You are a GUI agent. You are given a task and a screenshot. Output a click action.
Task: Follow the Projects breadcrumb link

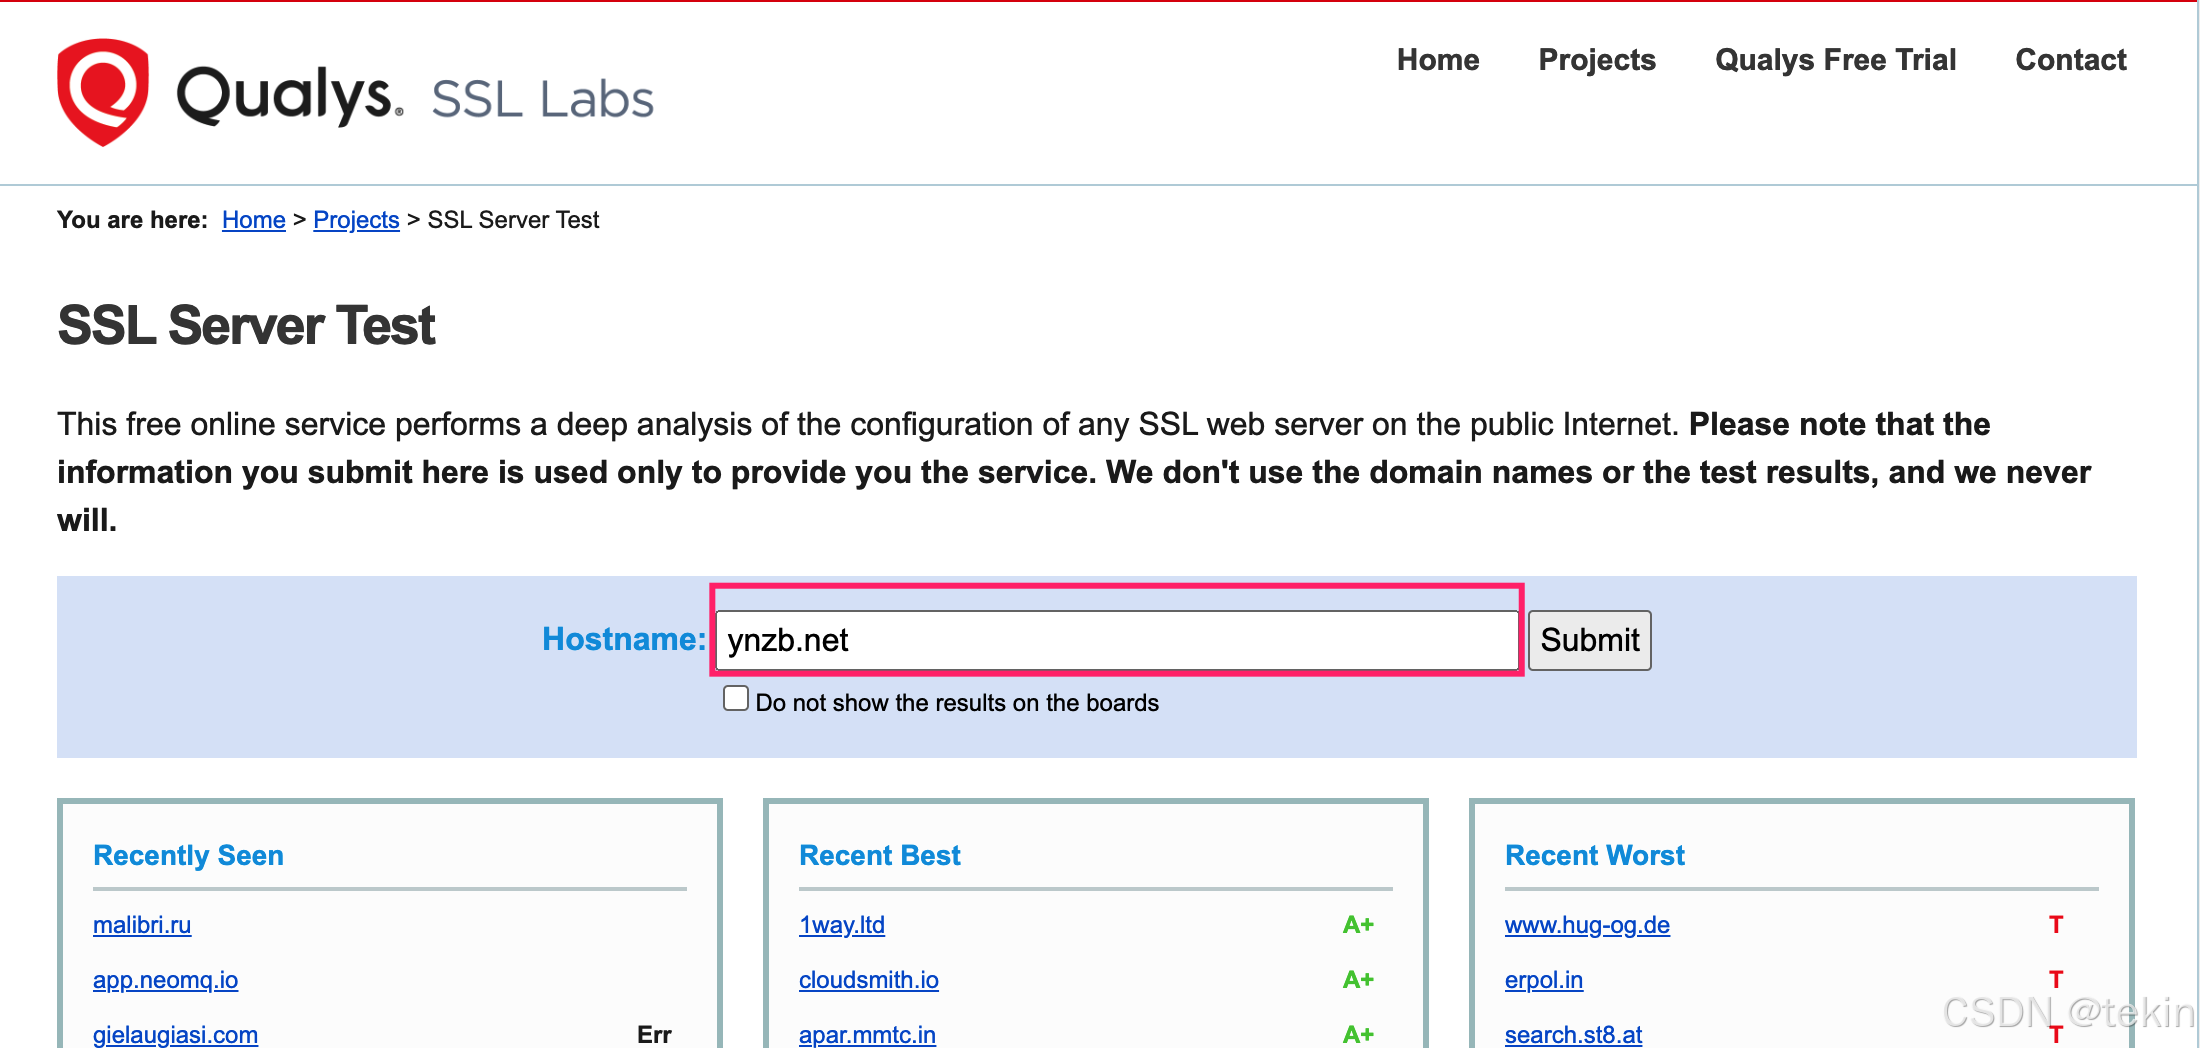pyautogui.click(x=356, y=220)
